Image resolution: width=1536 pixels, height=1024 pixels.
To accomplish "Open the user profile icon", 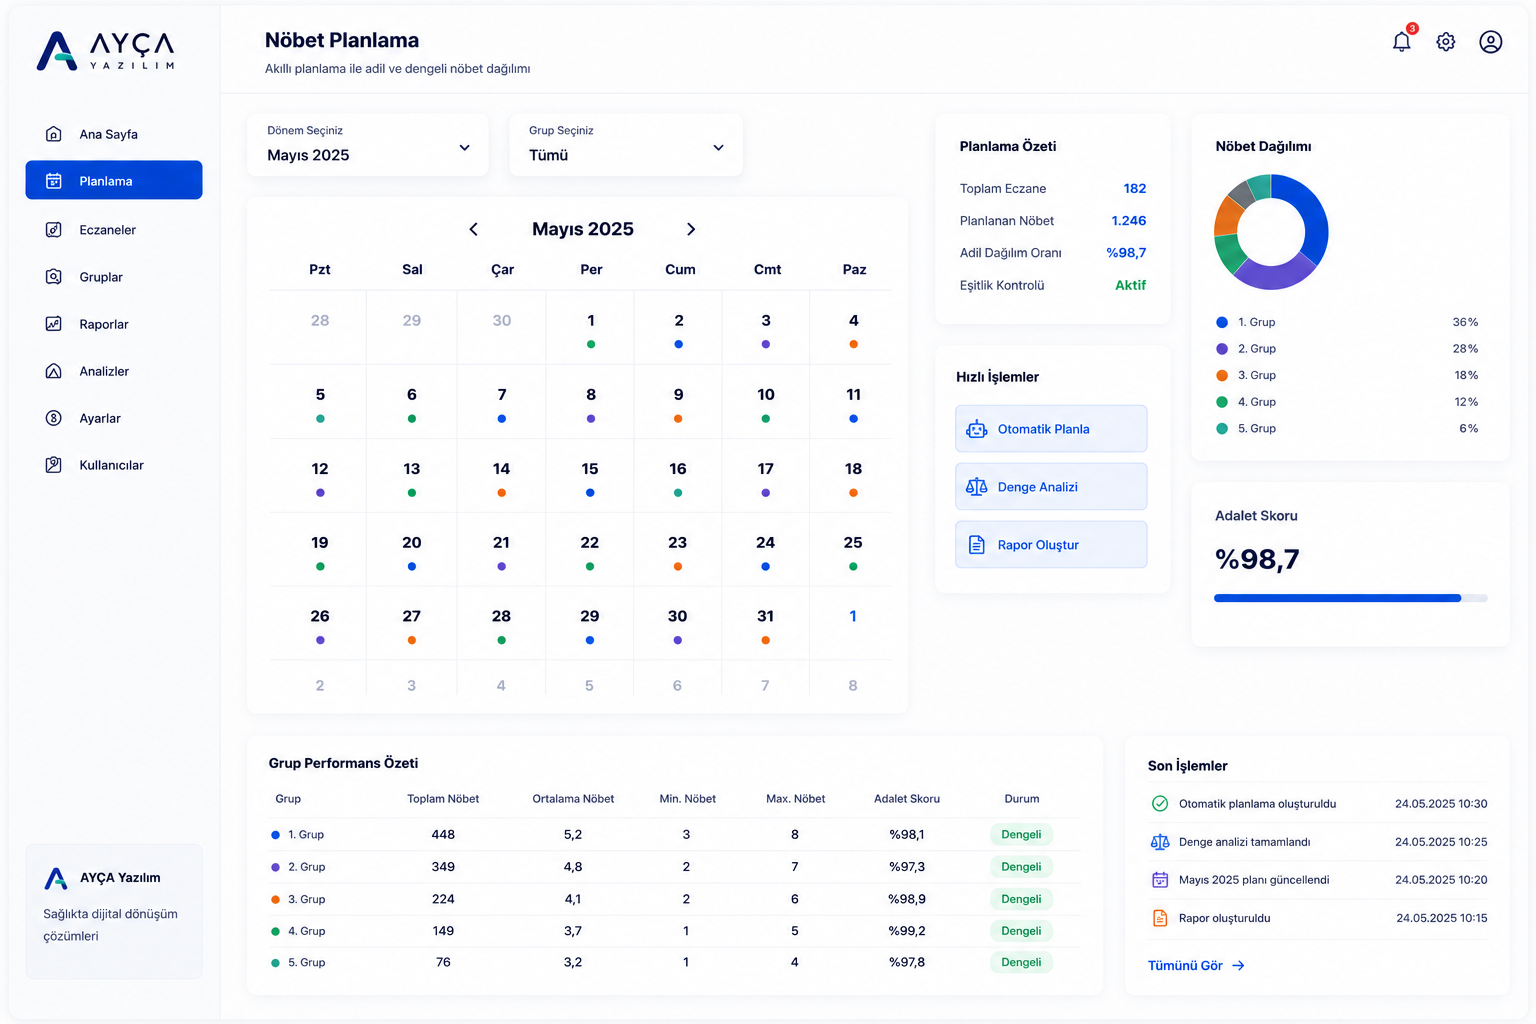I will [x=1491, y=42].
